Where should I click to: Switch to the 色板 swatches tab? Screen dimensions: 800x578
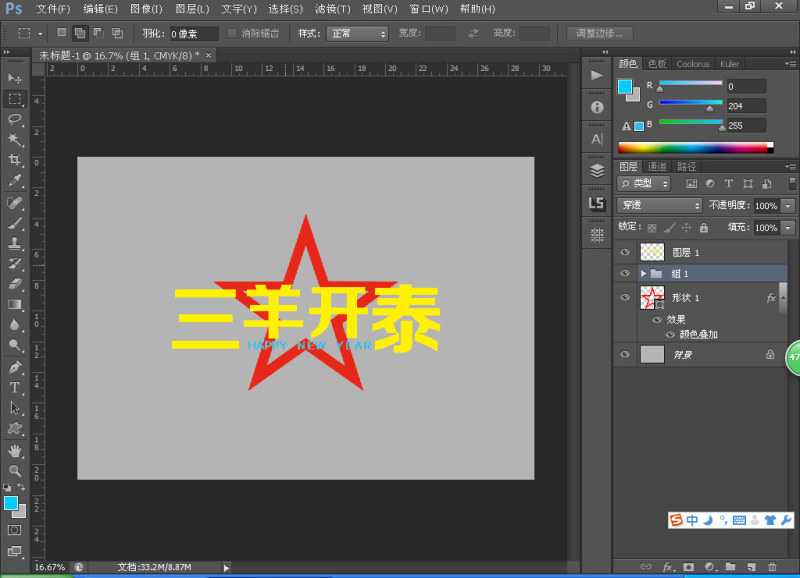tap(657, 64)
